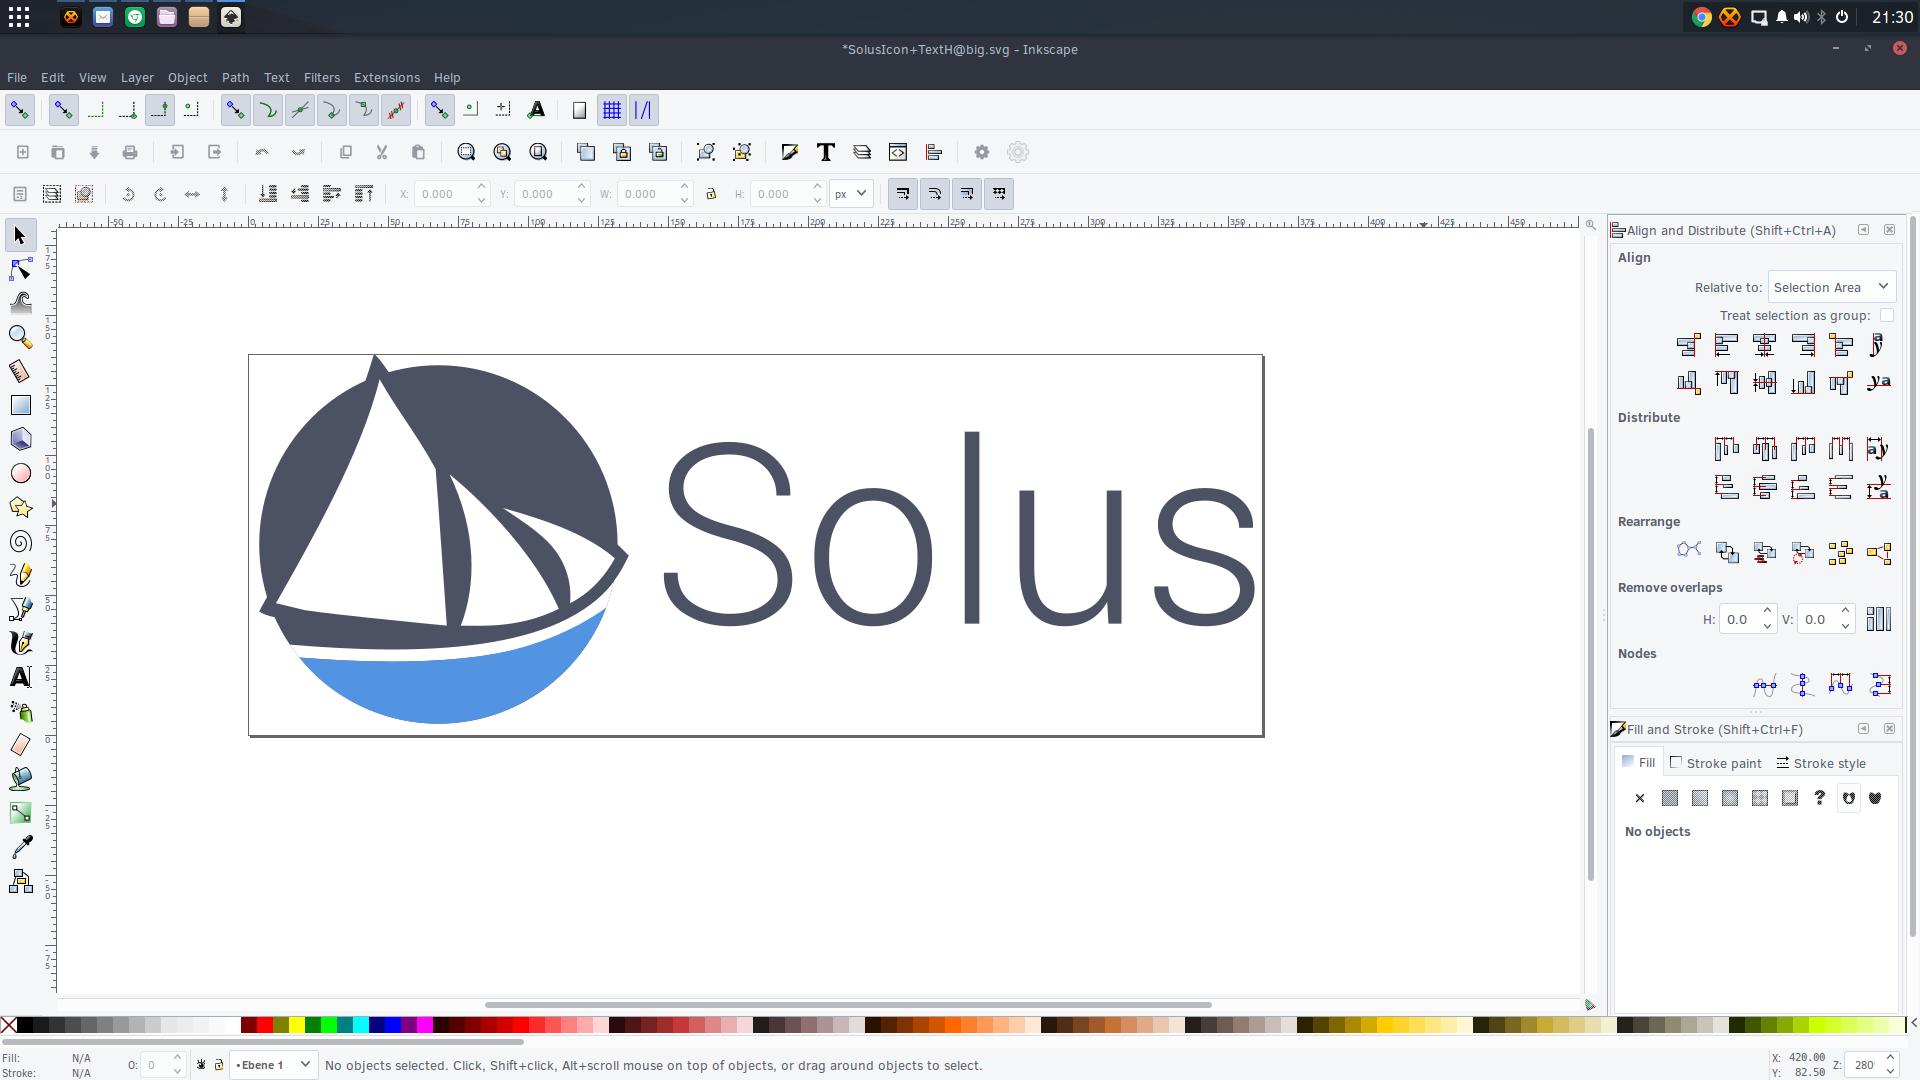Toggle scale stroke width with object
Image resolution: width=1920 pixels, height=1080 pixels.
(903, 194)
